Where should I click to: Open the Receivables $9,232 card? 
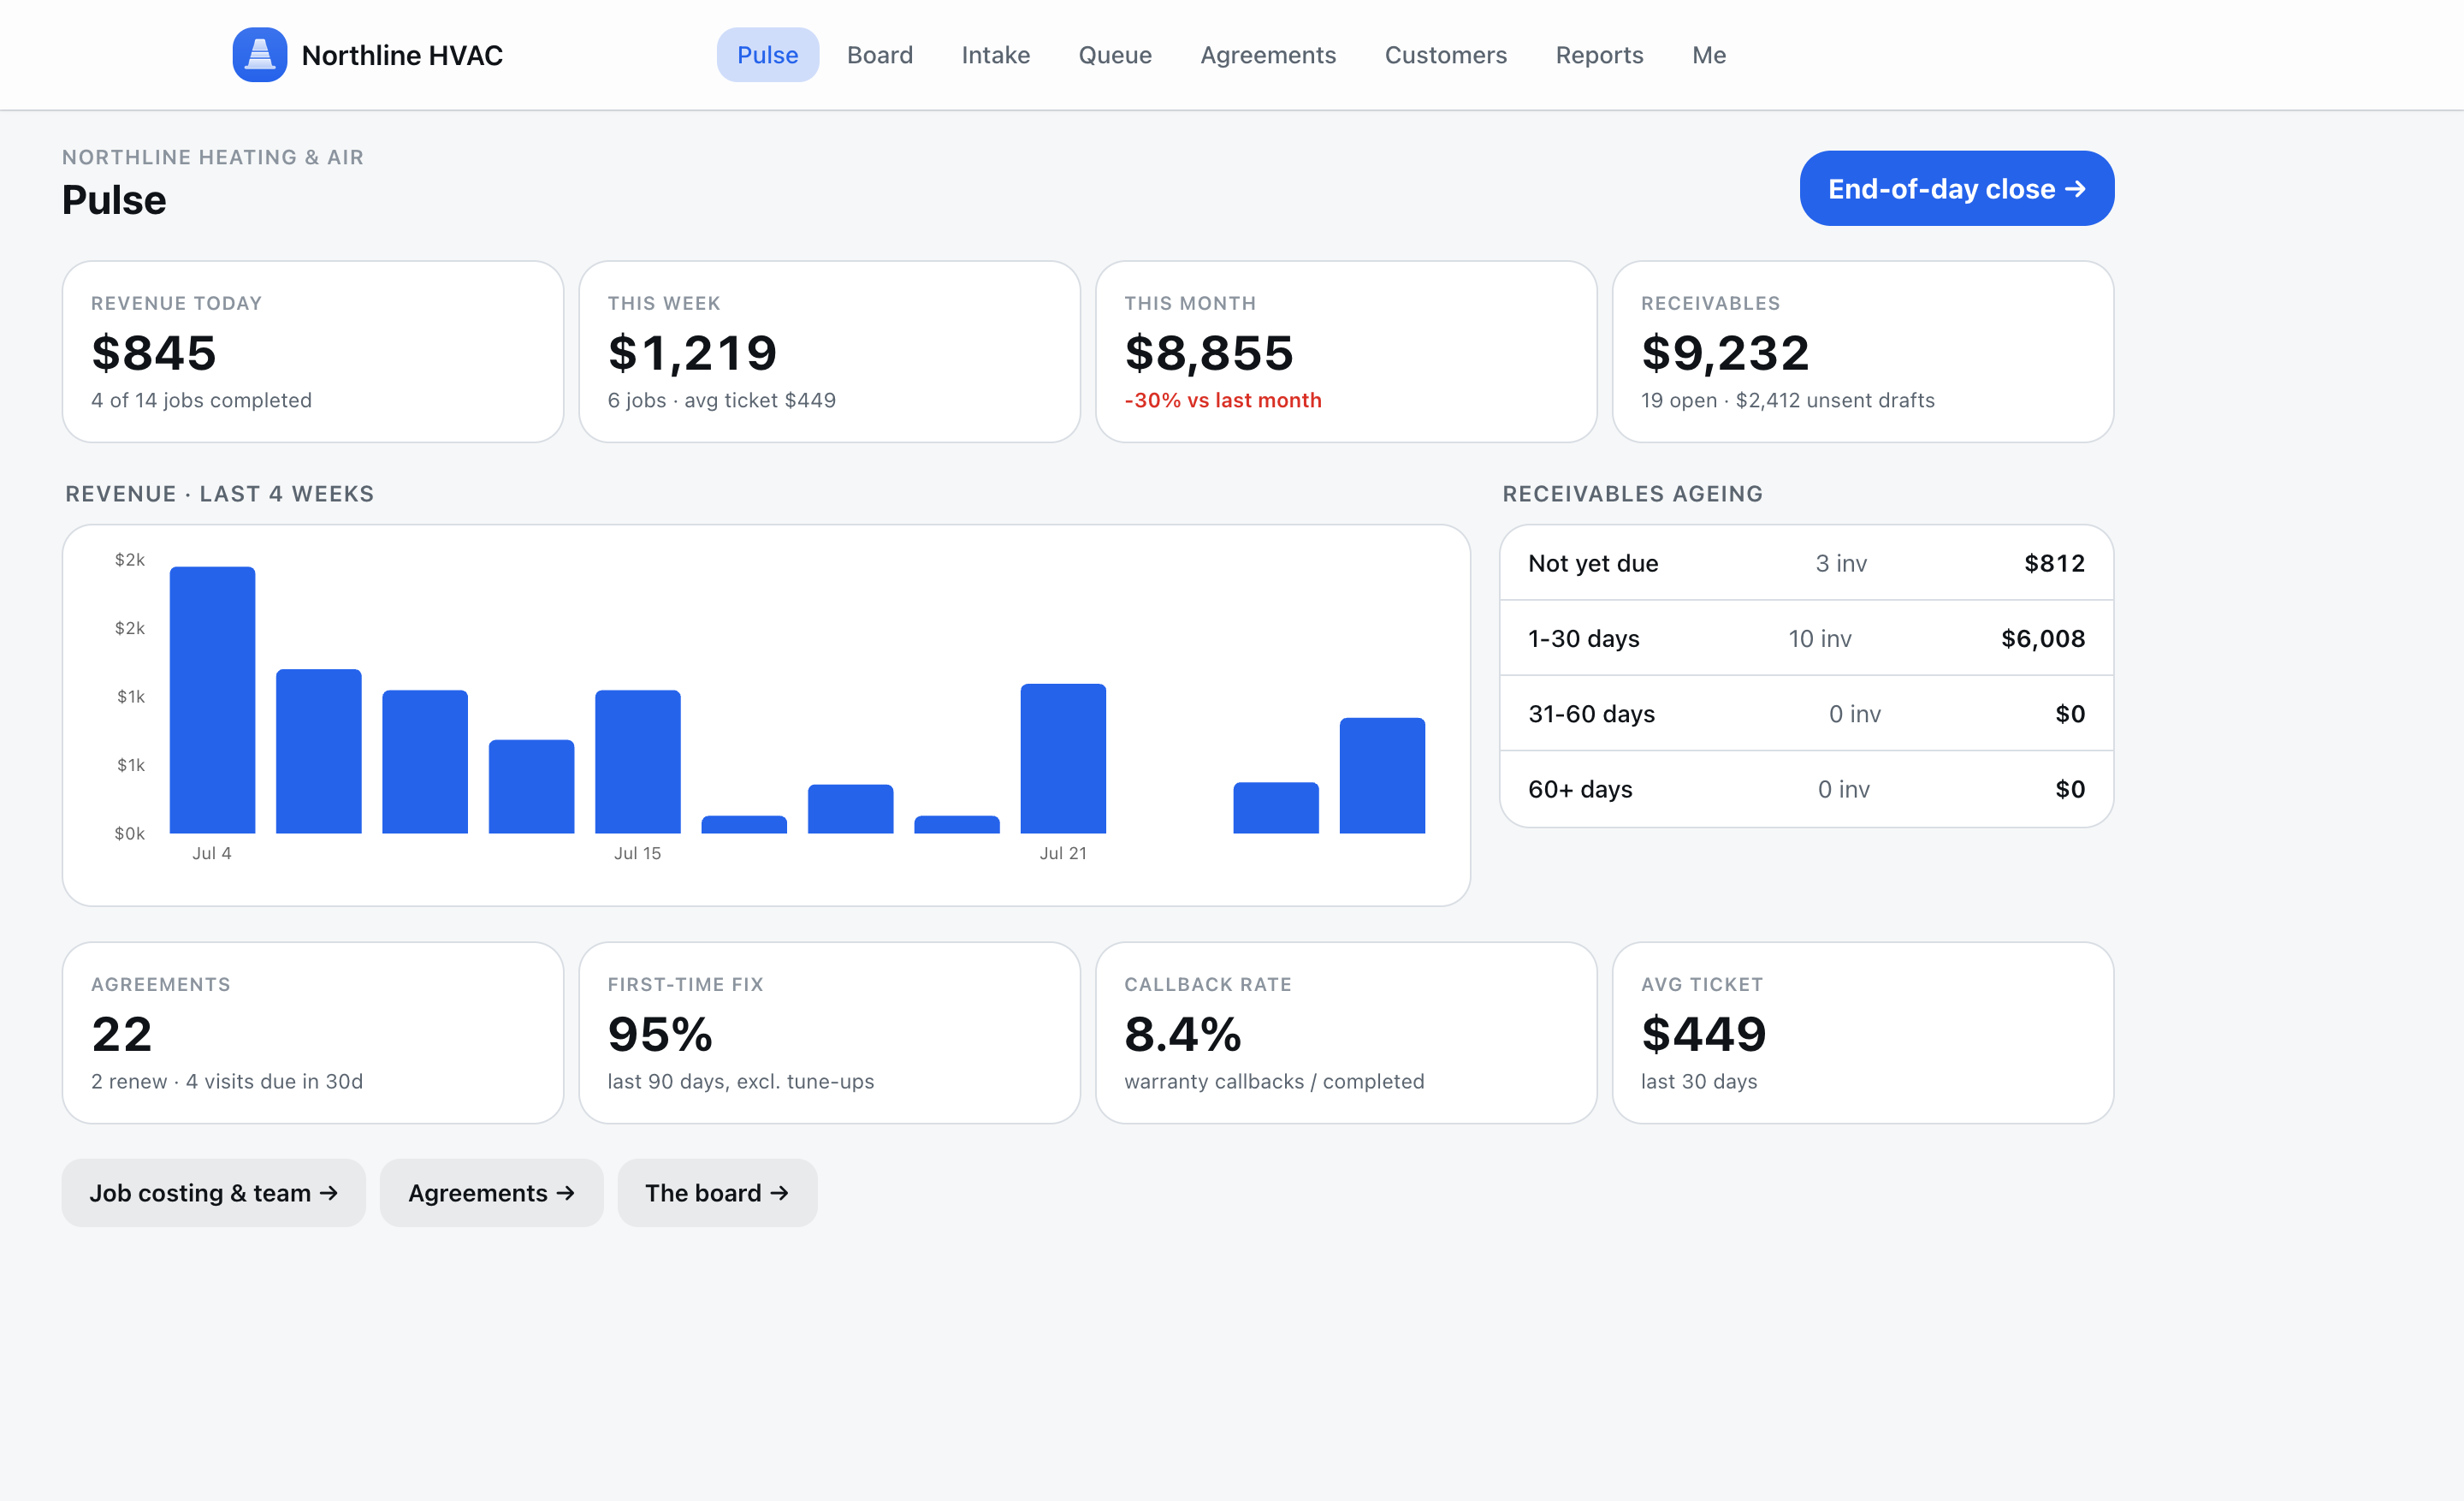point(1862,352)
